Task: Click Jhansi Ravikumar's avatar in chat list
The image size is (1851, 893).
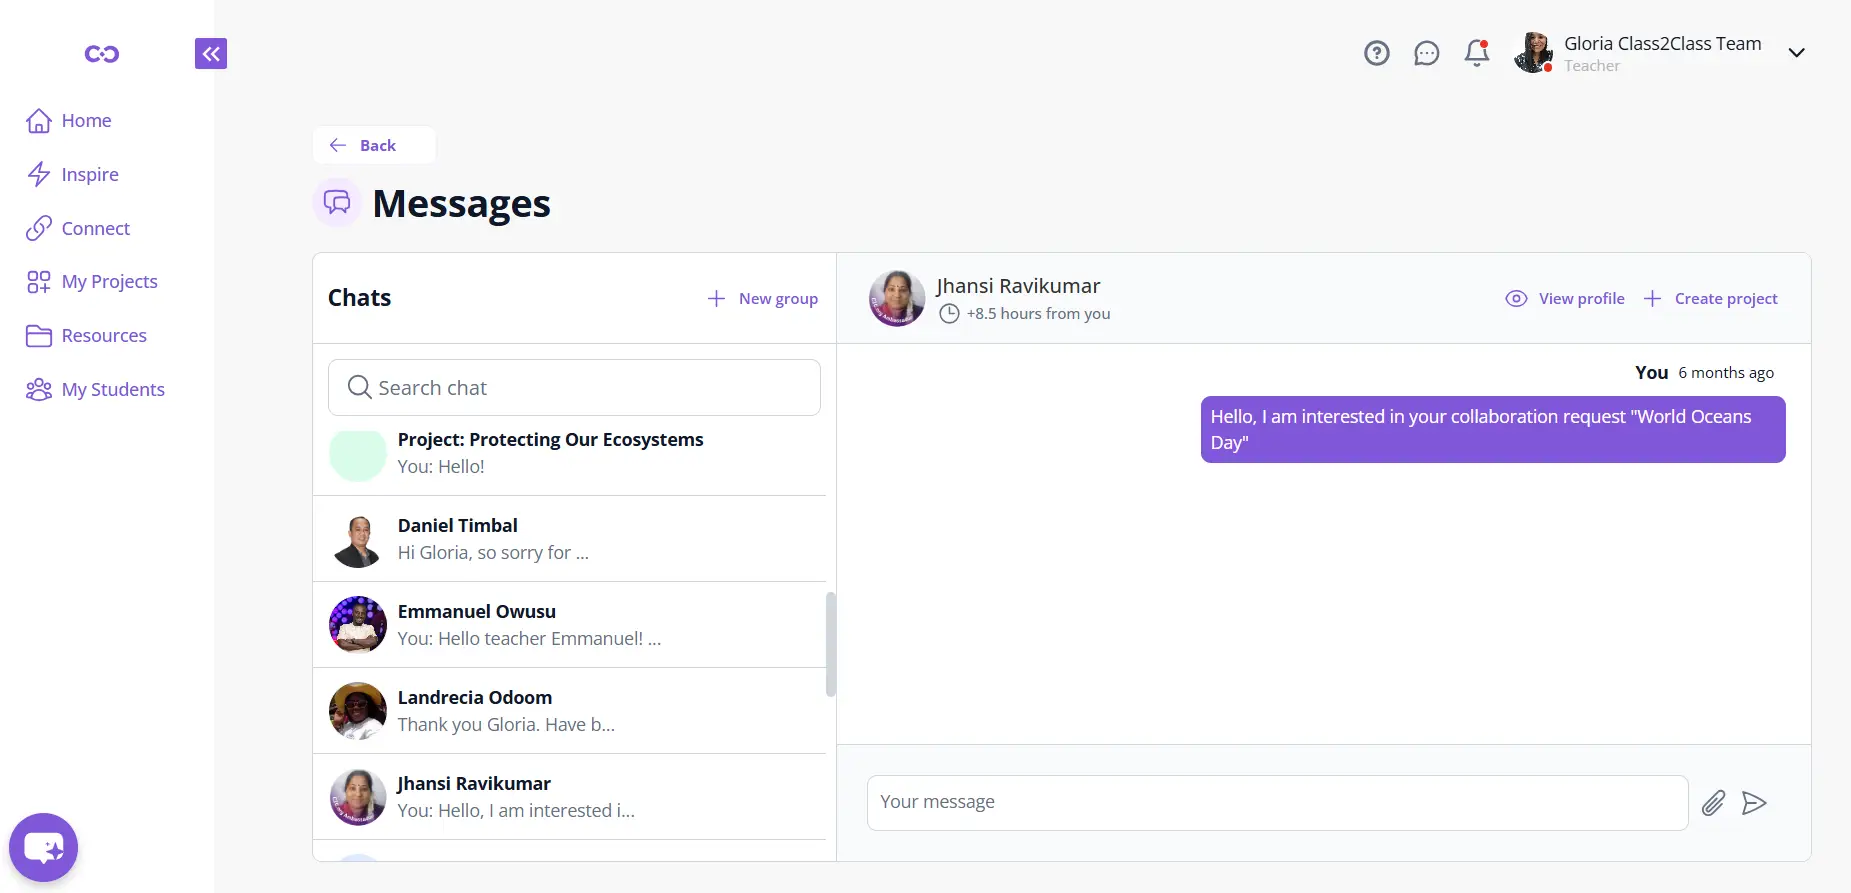Action: point(358,797)
